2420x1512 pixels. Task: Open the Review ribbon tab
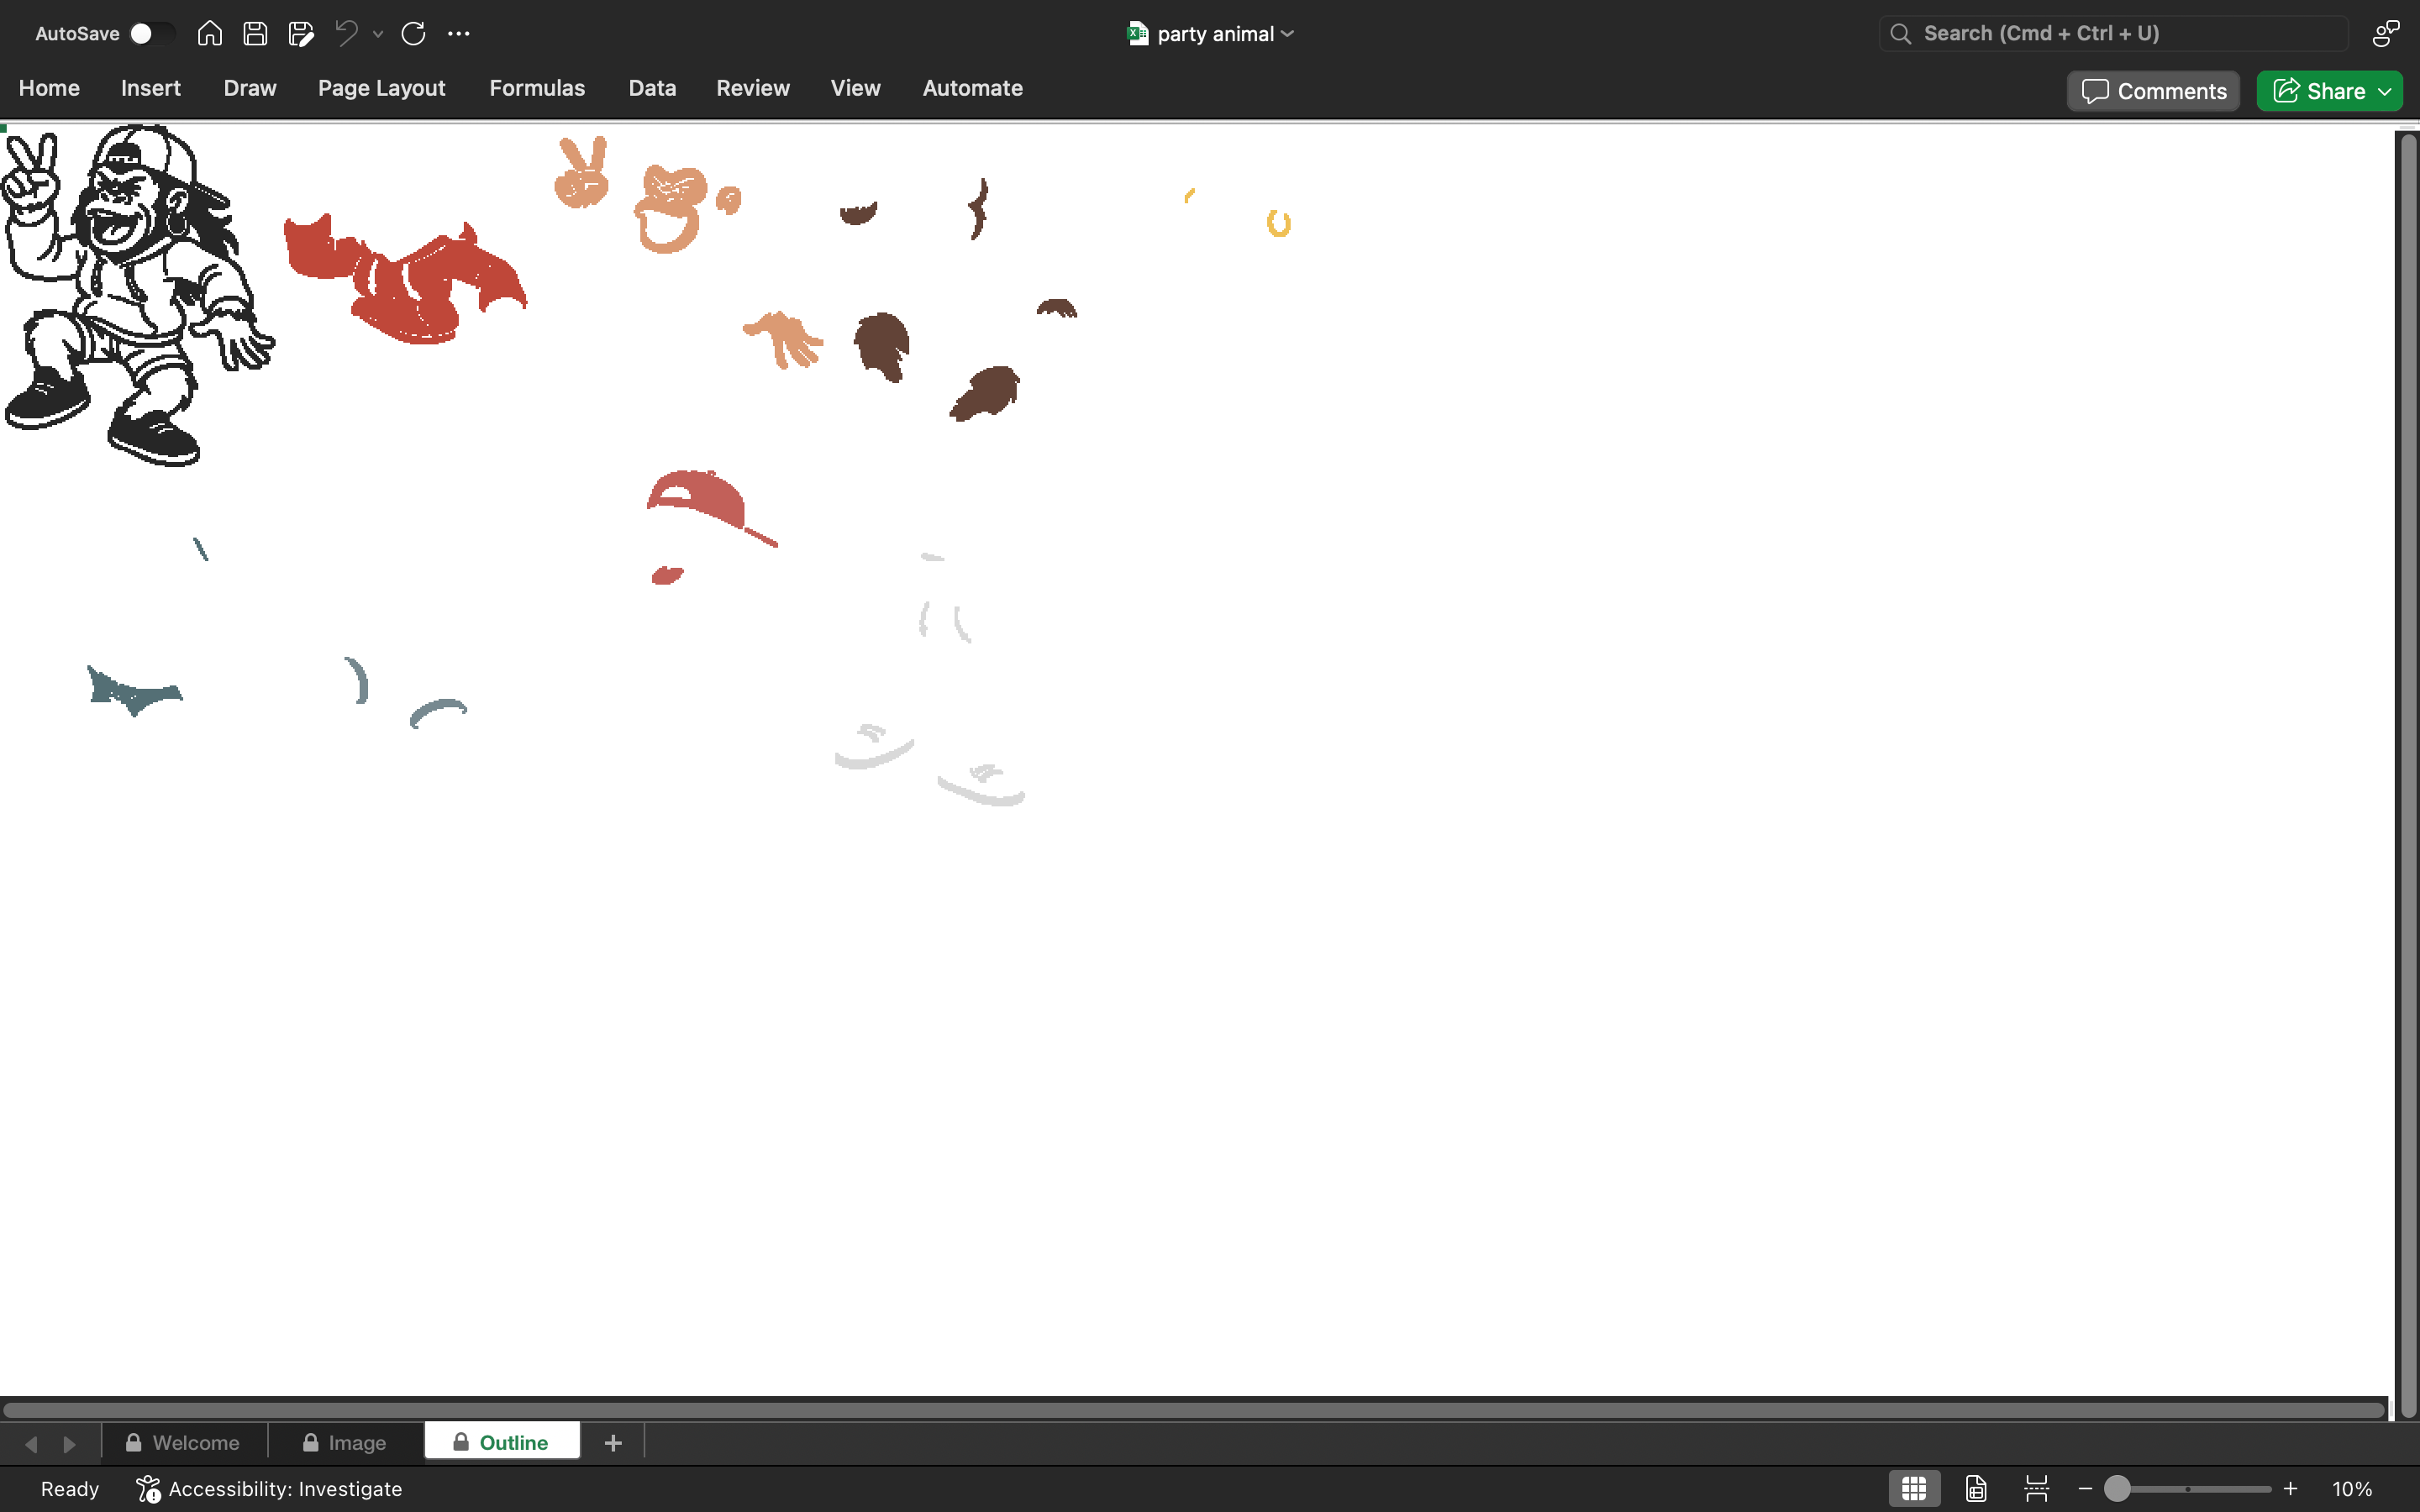click(x=753, y=88)
